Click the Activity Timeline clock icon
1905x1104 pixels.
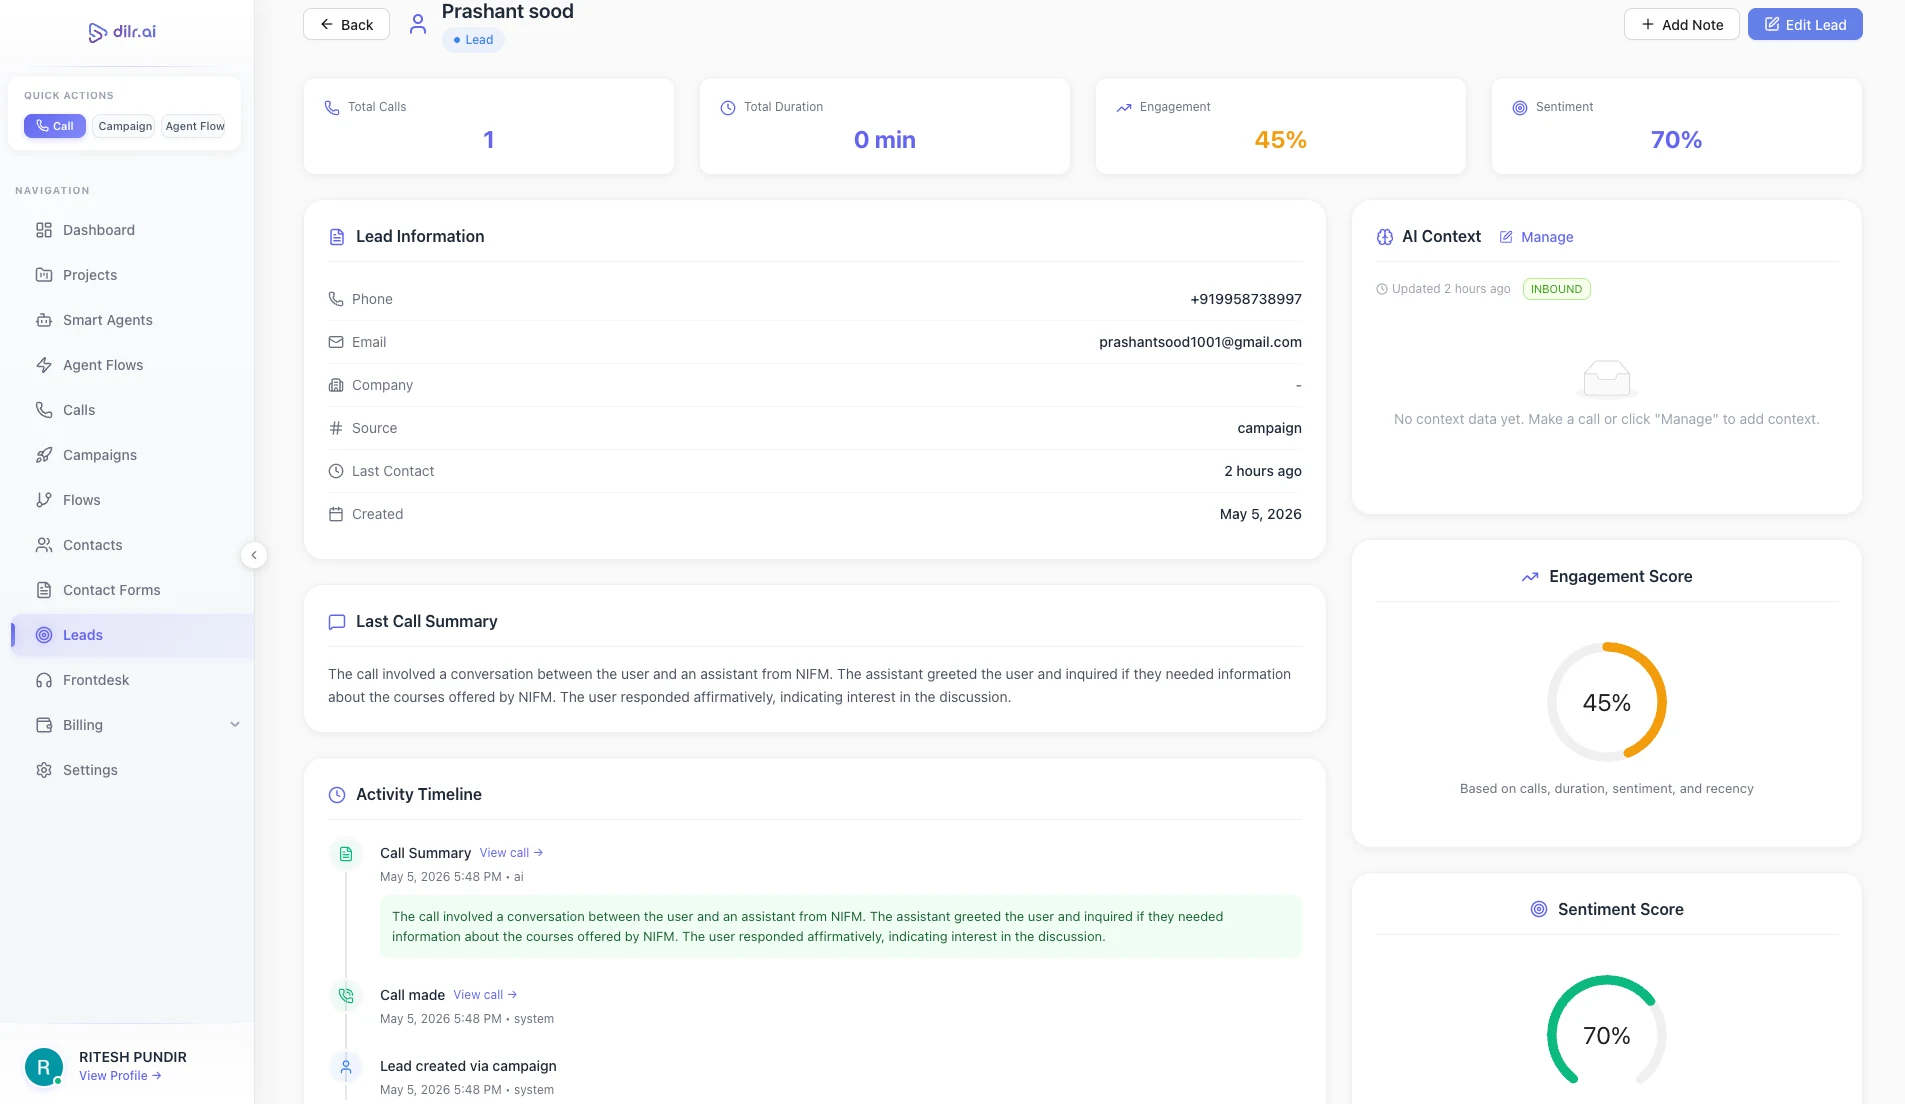point(337,795)
